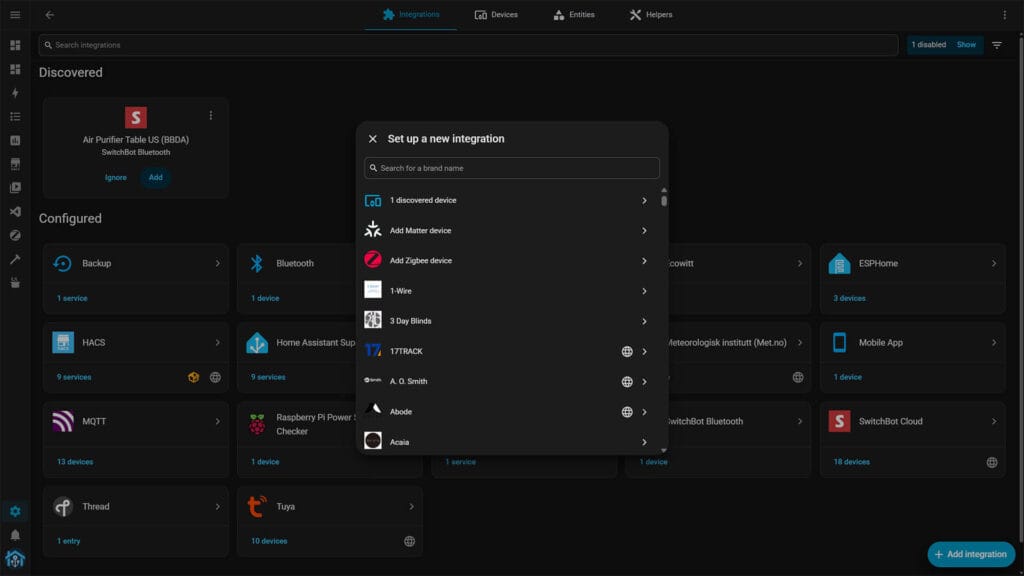Expand the Acaia row chevron
The image size is (1024, 576).
(644, 442)
